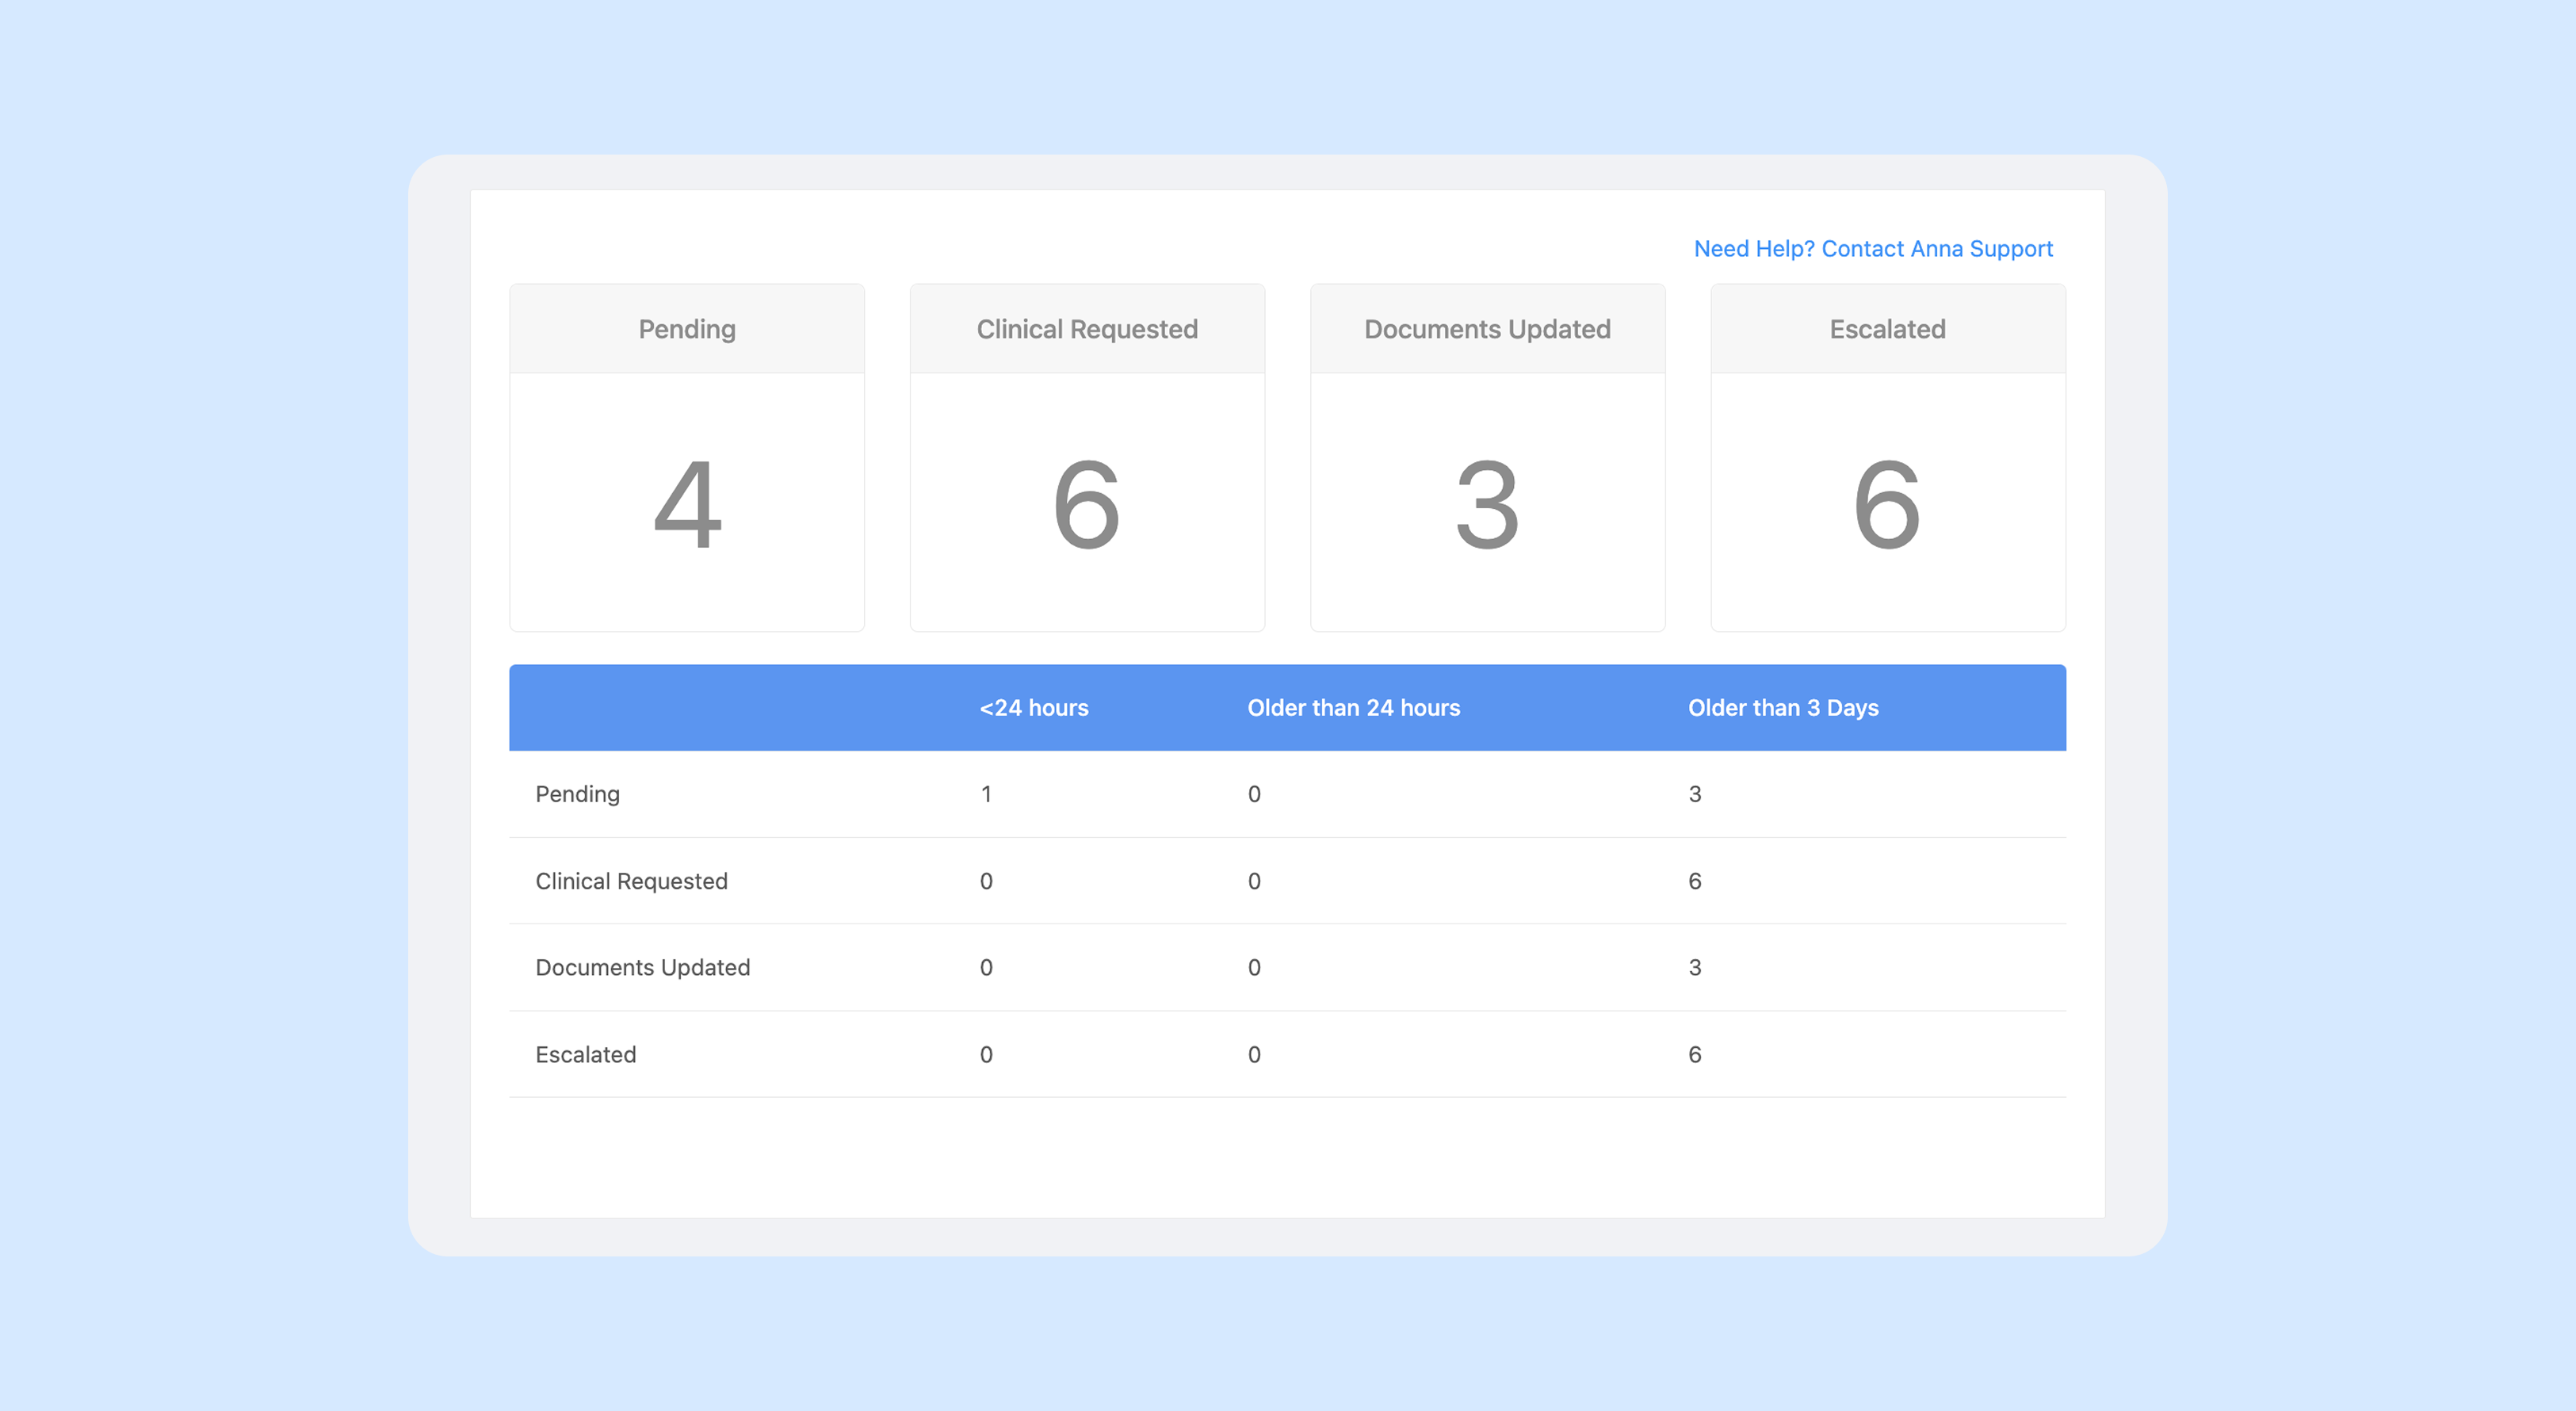
Task: Click the large number 4 in the Pending card
Action: 687,504
